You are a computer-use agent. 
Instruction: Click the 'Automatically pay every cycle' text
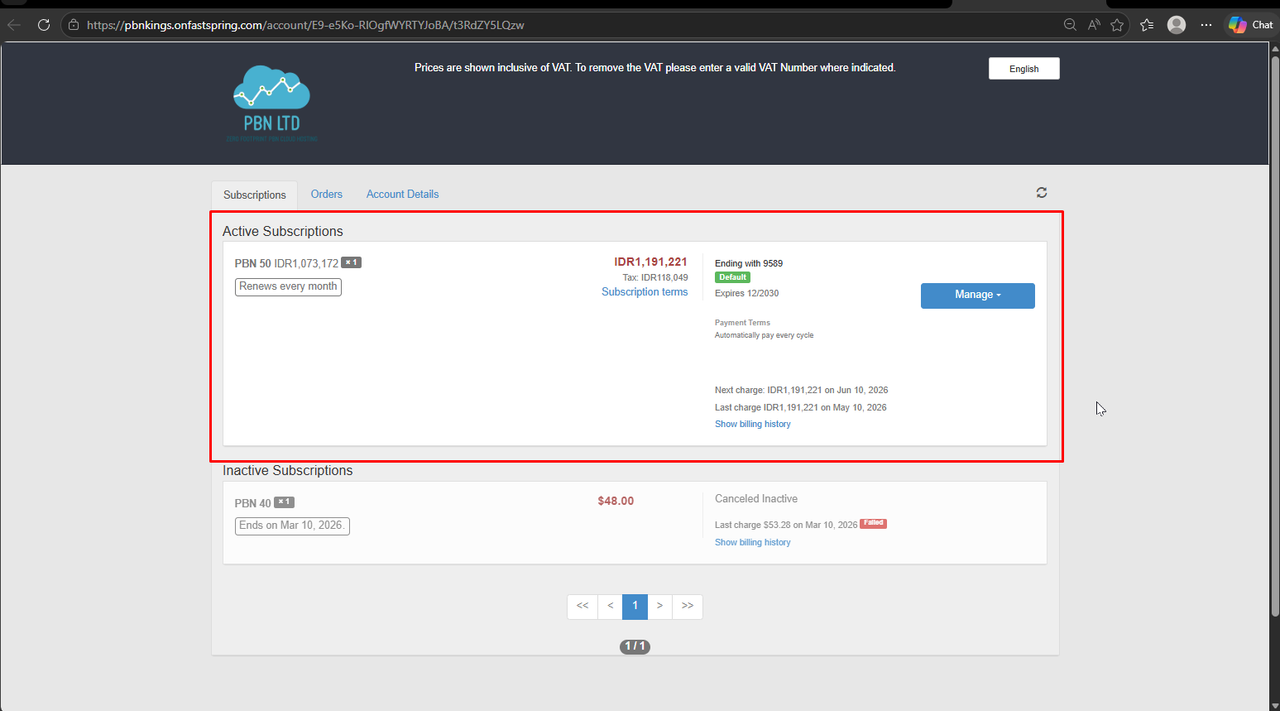(764, 336)
